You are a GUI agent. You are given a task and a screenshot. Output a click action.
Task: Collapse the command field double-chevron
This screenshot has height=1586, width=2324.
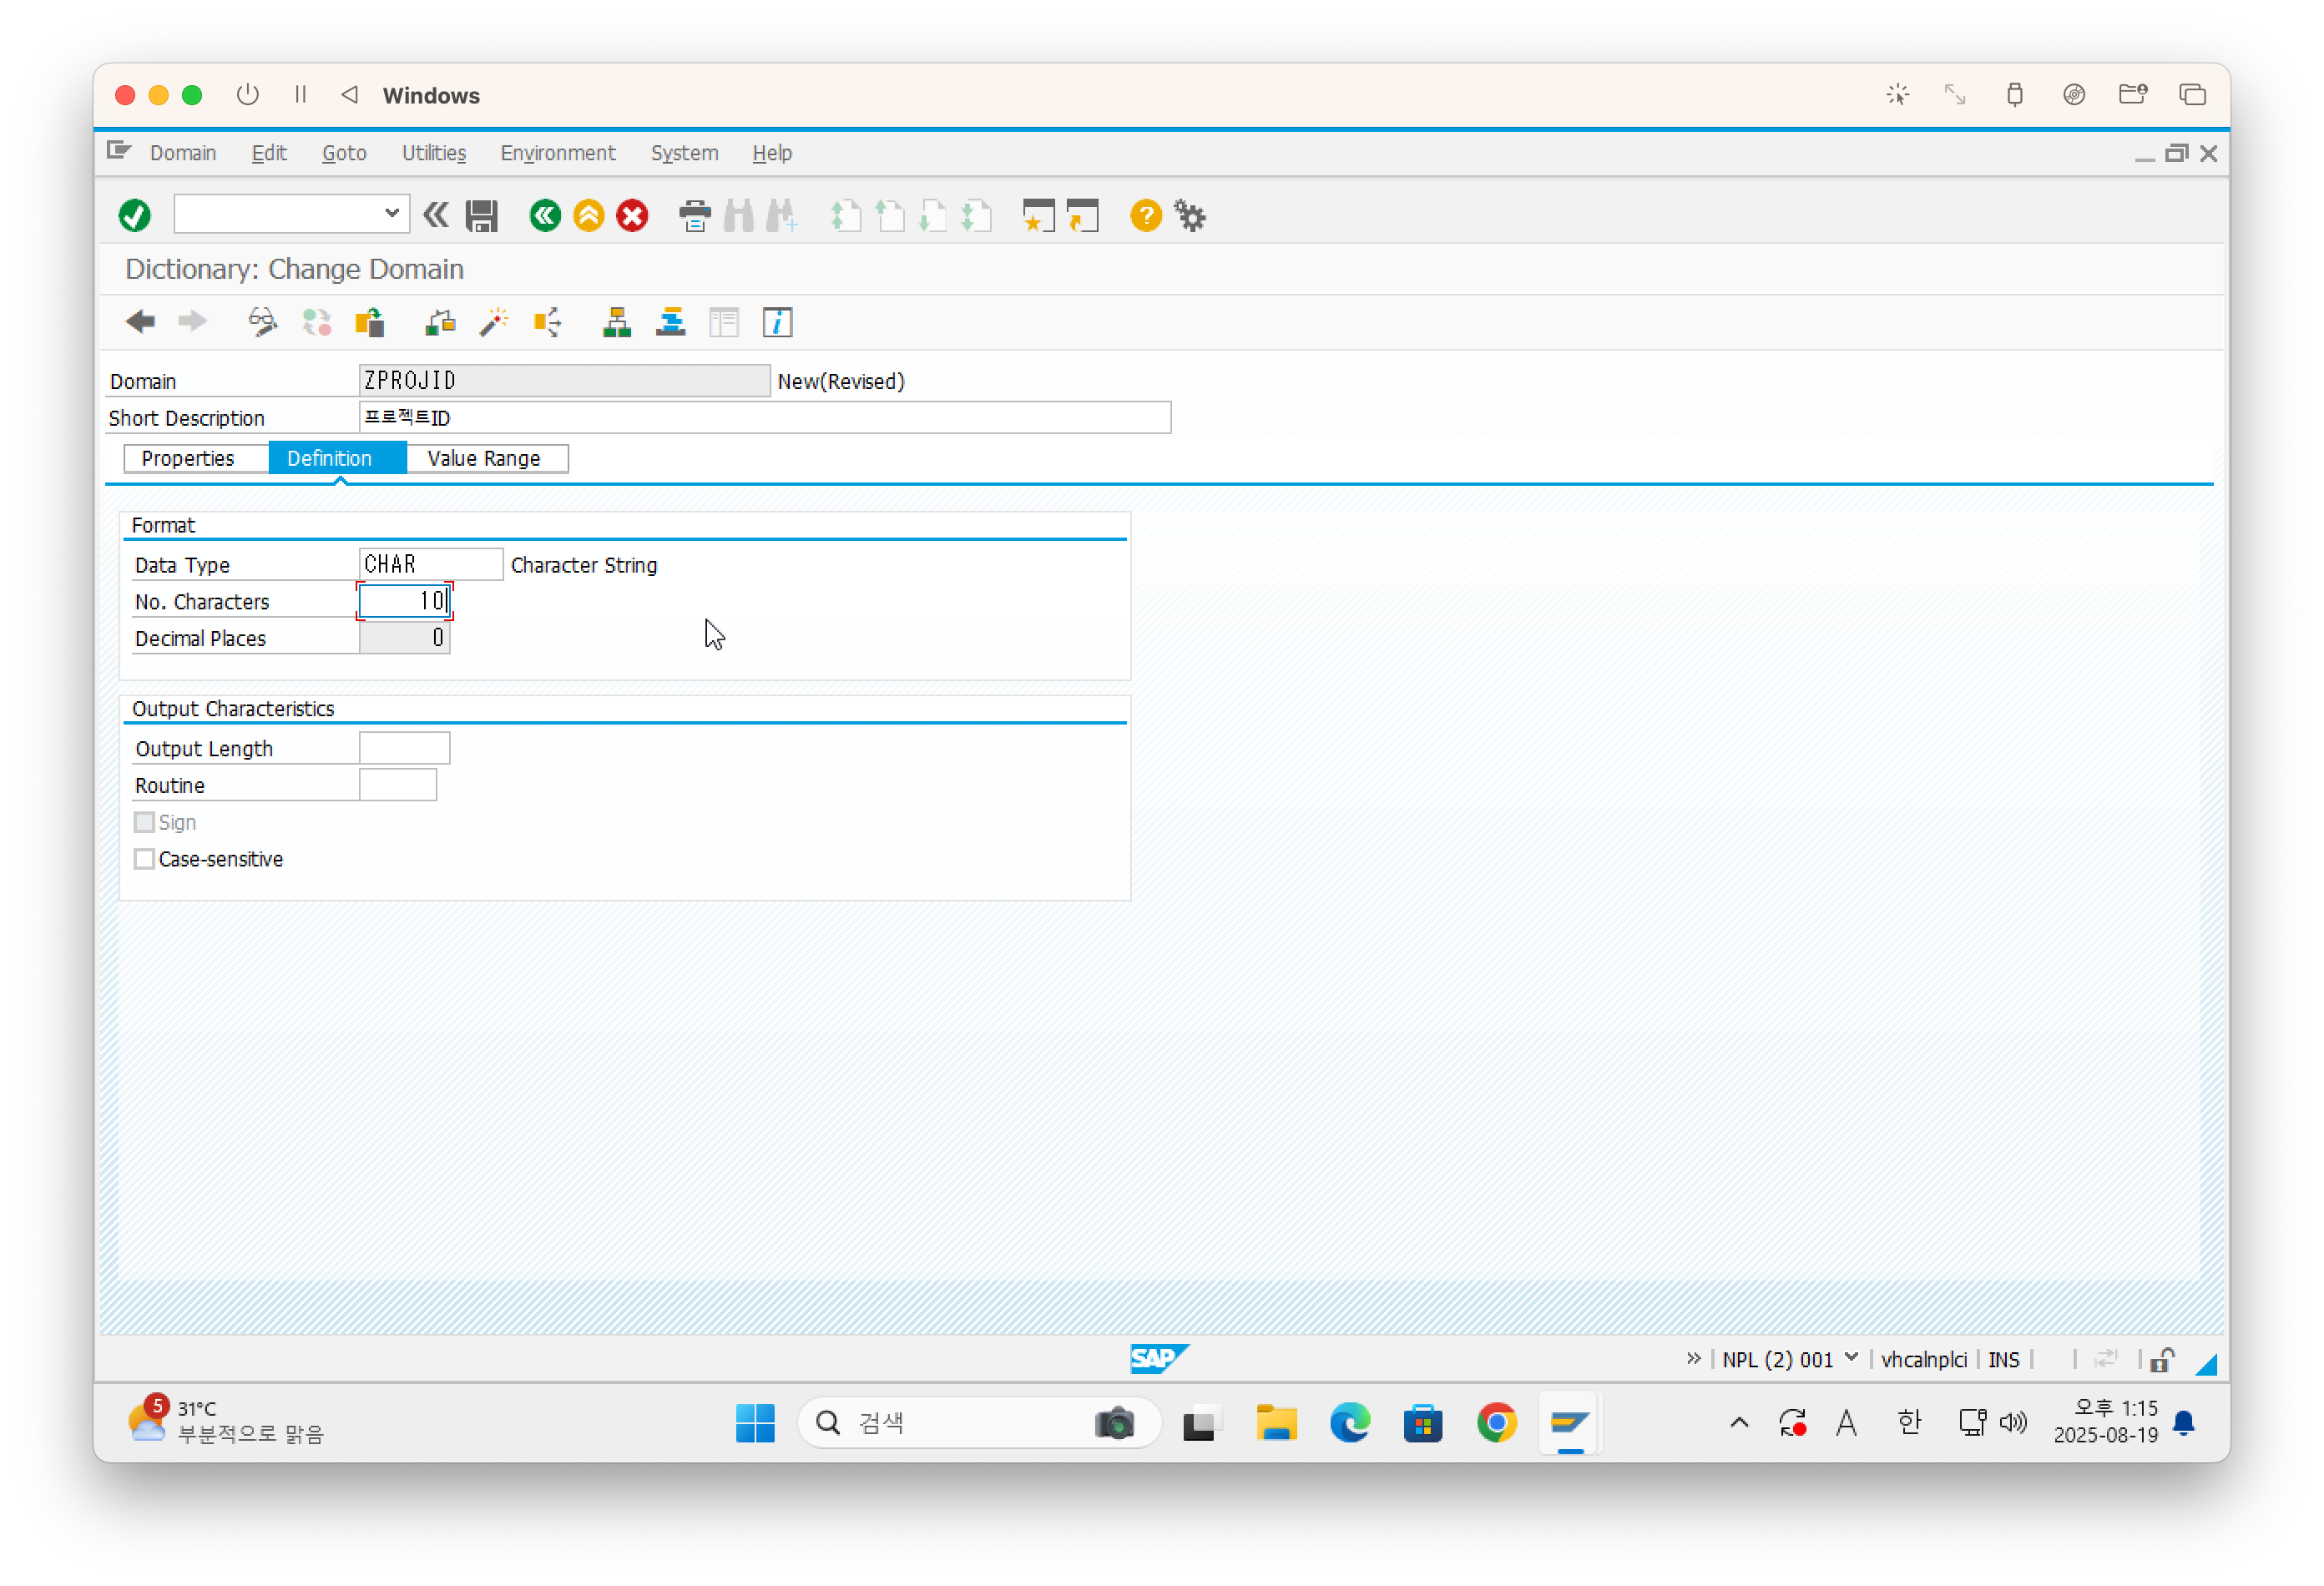436,215
